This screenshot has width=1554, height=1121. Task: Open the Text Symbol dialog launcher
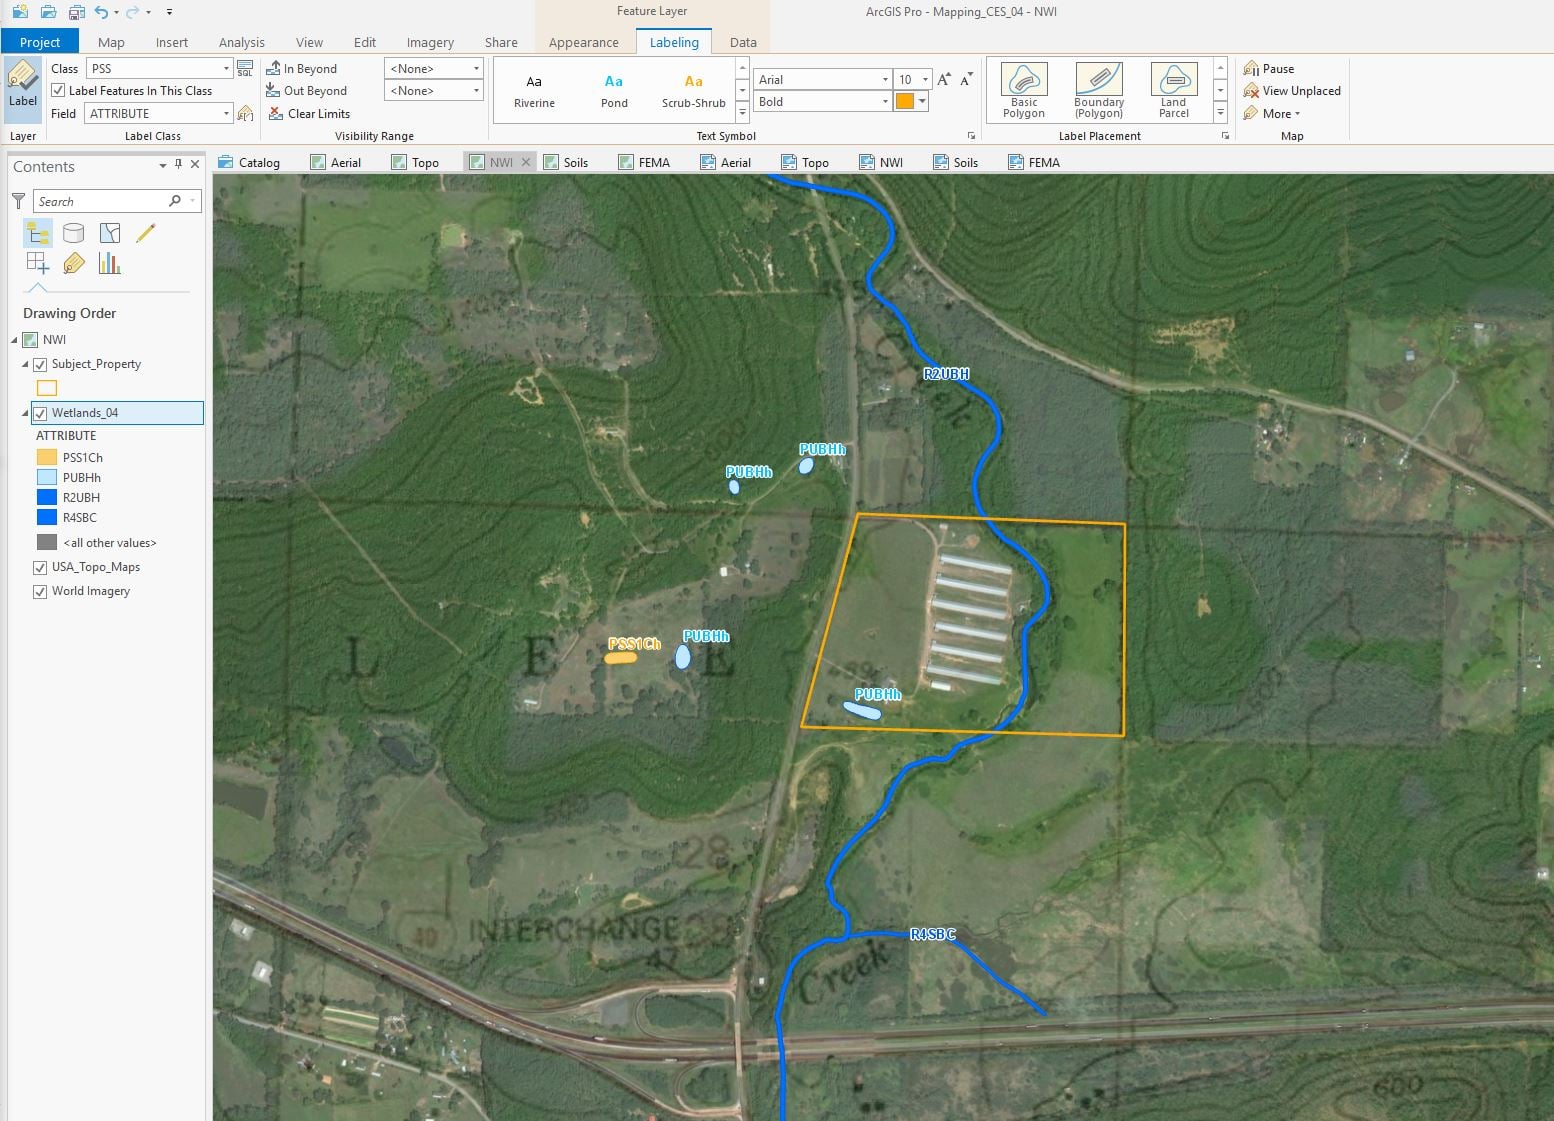tap(971, 136)
